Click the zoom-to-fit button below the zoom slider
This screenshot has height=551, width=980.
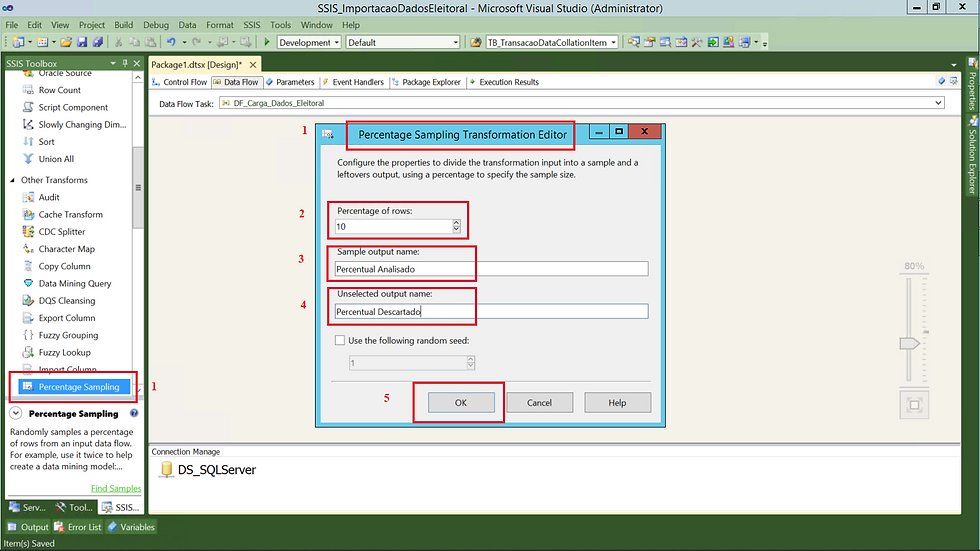click(x=914, y=405)
